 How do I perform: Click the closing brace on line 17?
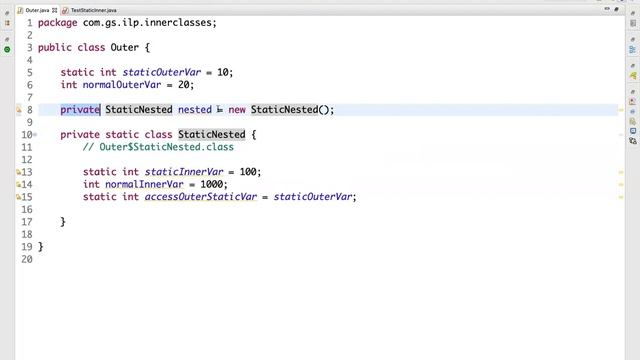63,222
